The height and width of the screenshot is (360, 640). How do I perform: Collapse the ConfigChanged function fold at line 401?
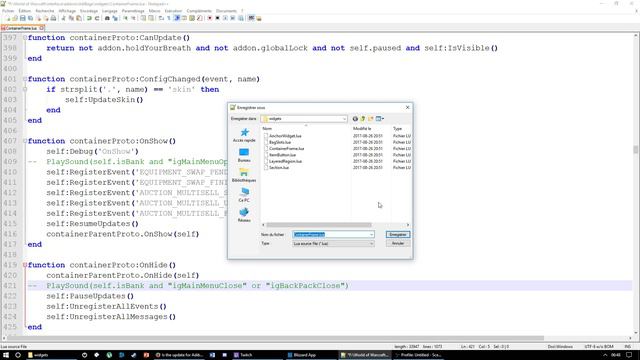pos(25,79)
